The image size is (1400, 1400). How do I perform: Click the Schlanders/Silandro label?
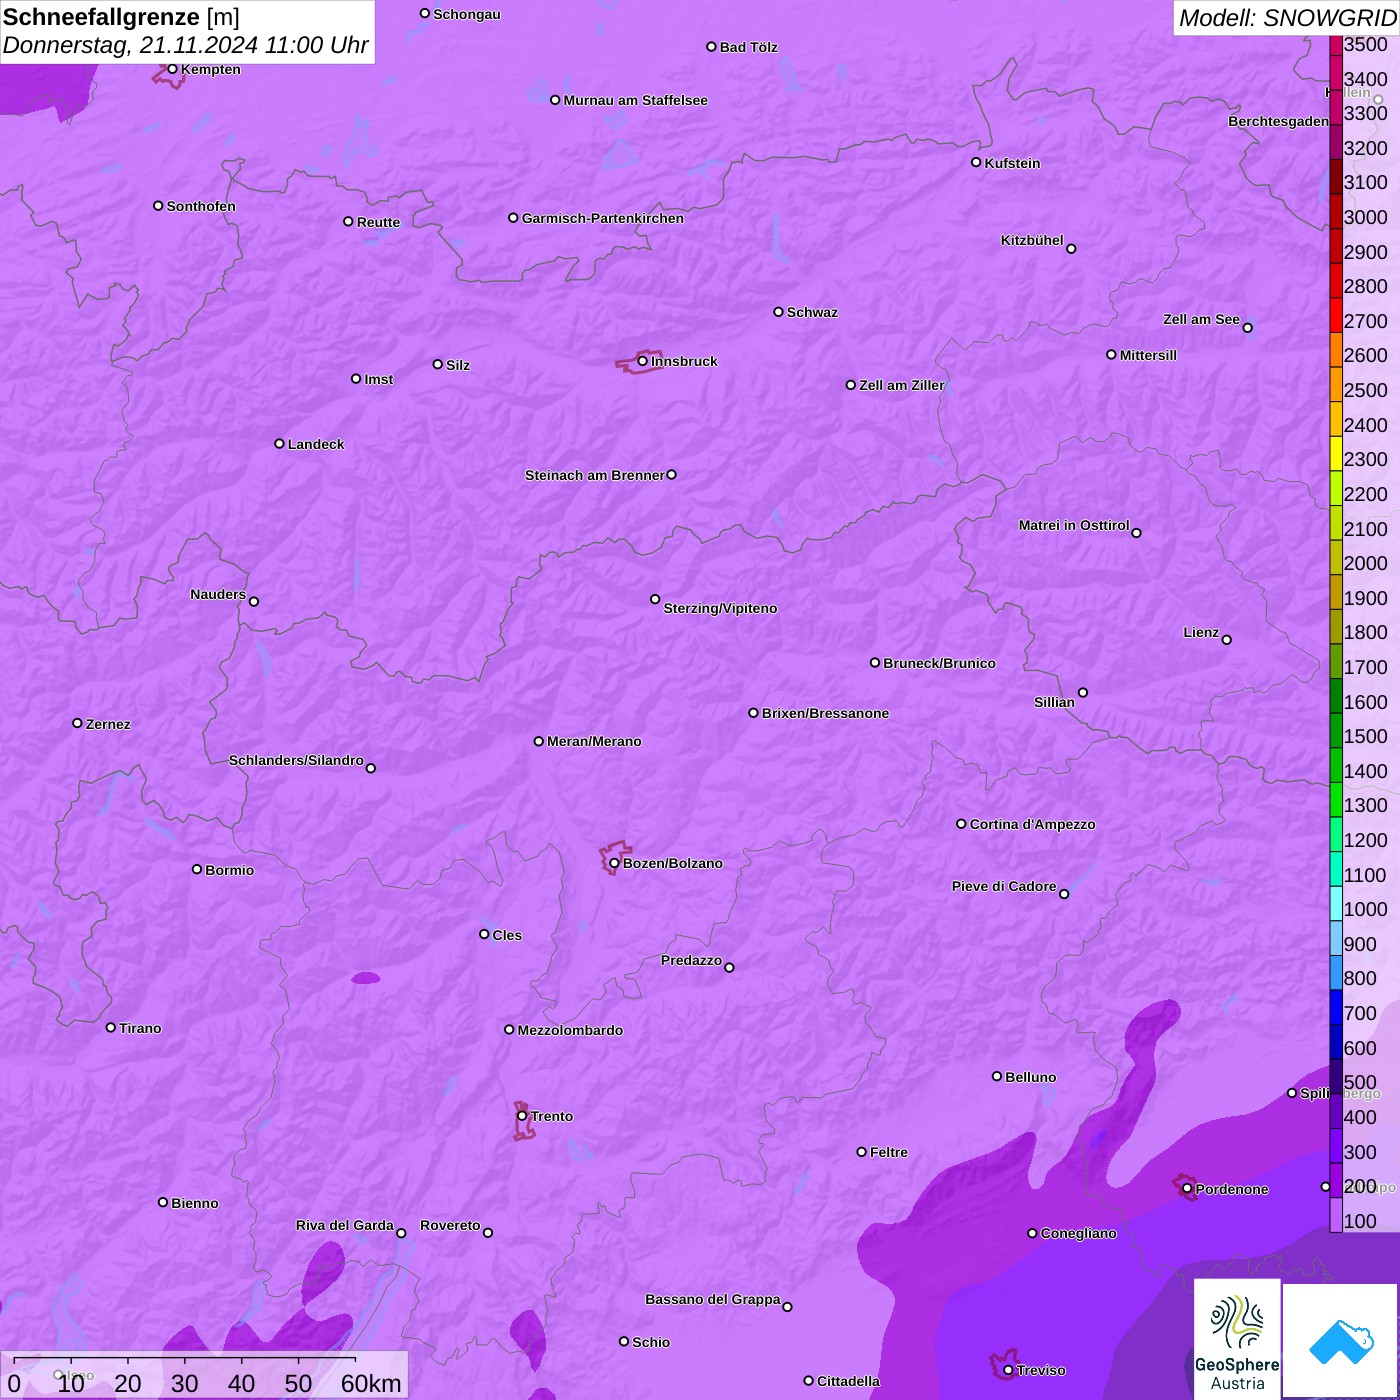pyautogui.click(x=296, y=760)
